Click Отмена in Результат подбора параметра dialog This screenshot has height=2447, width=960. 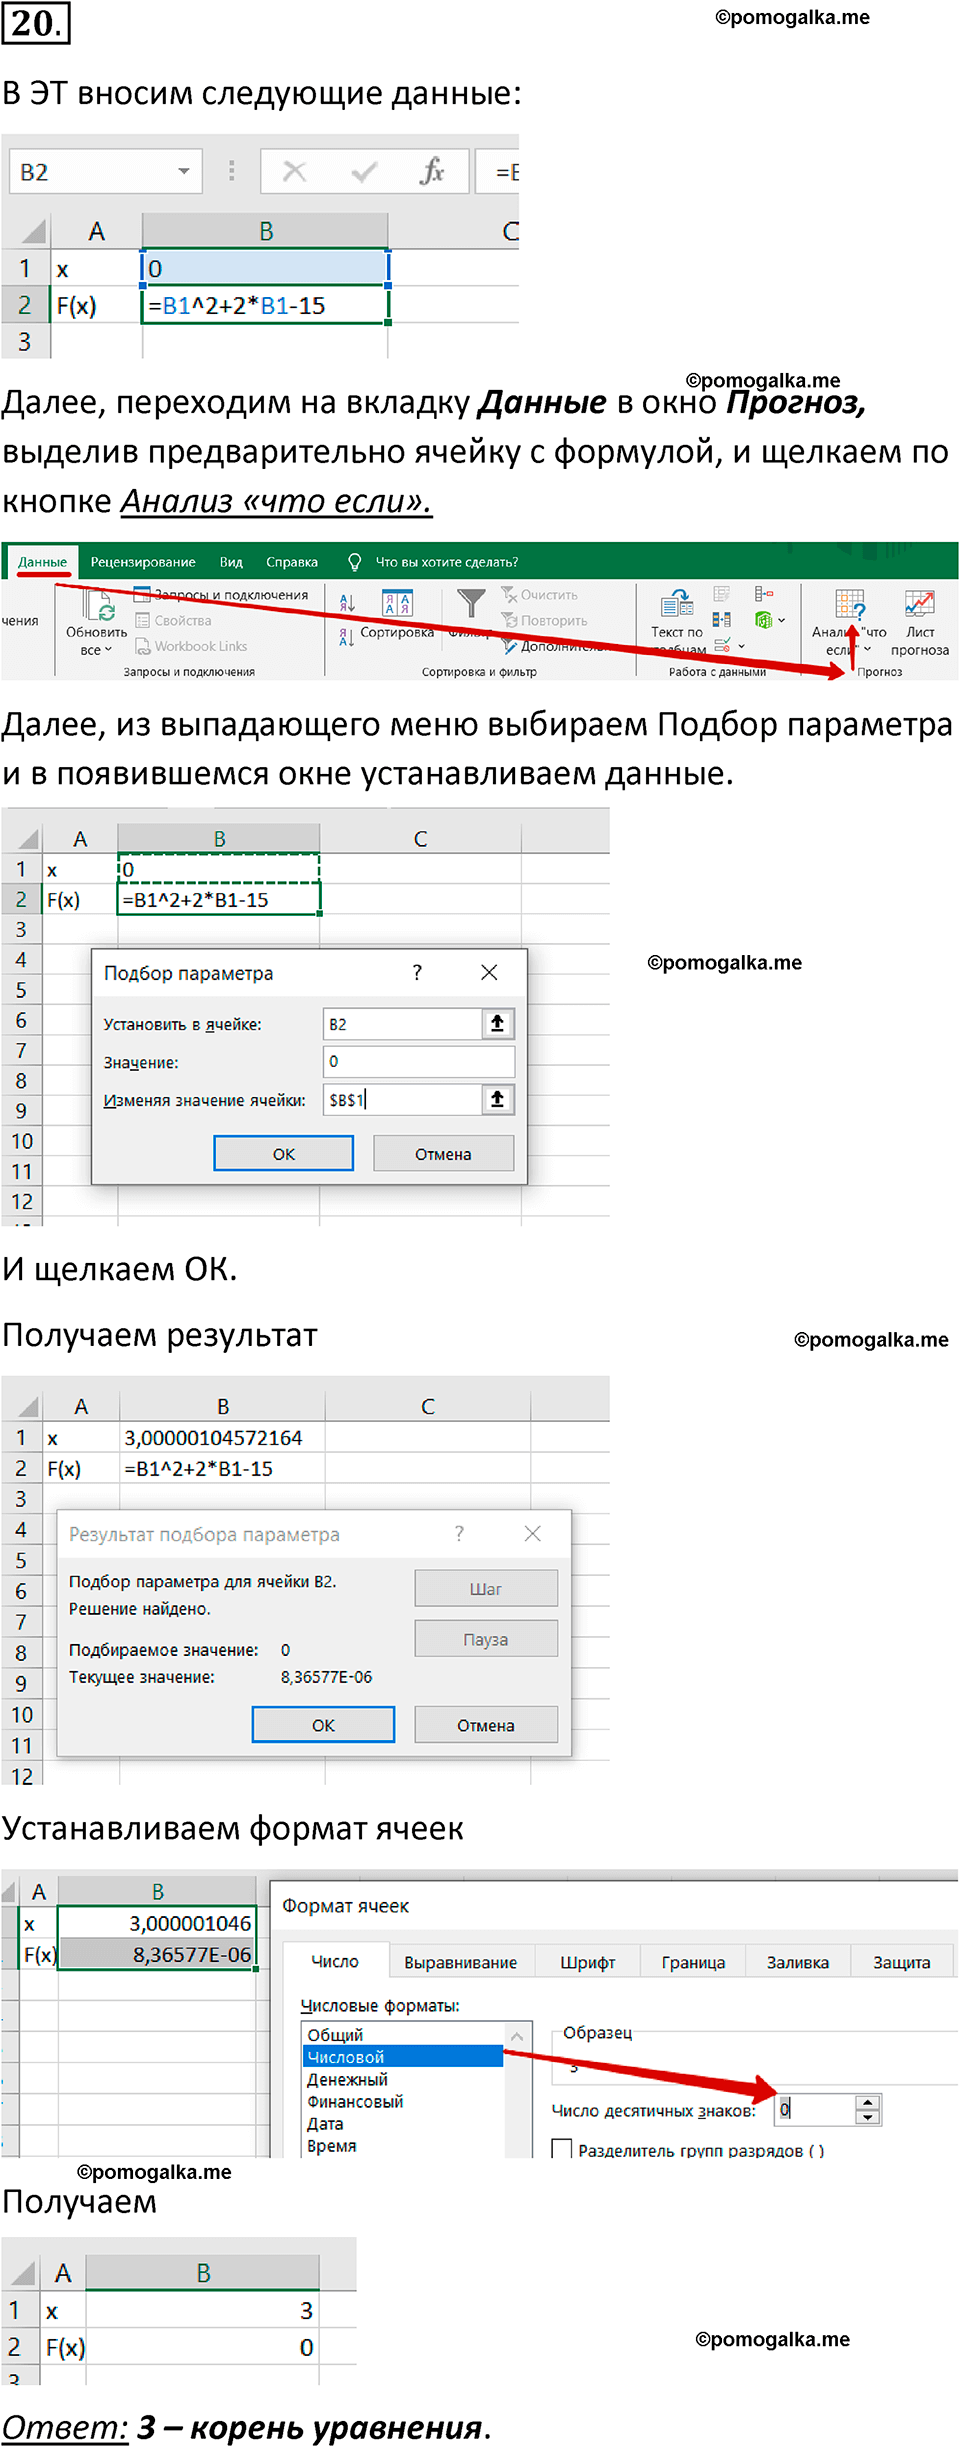(486, 1724)
